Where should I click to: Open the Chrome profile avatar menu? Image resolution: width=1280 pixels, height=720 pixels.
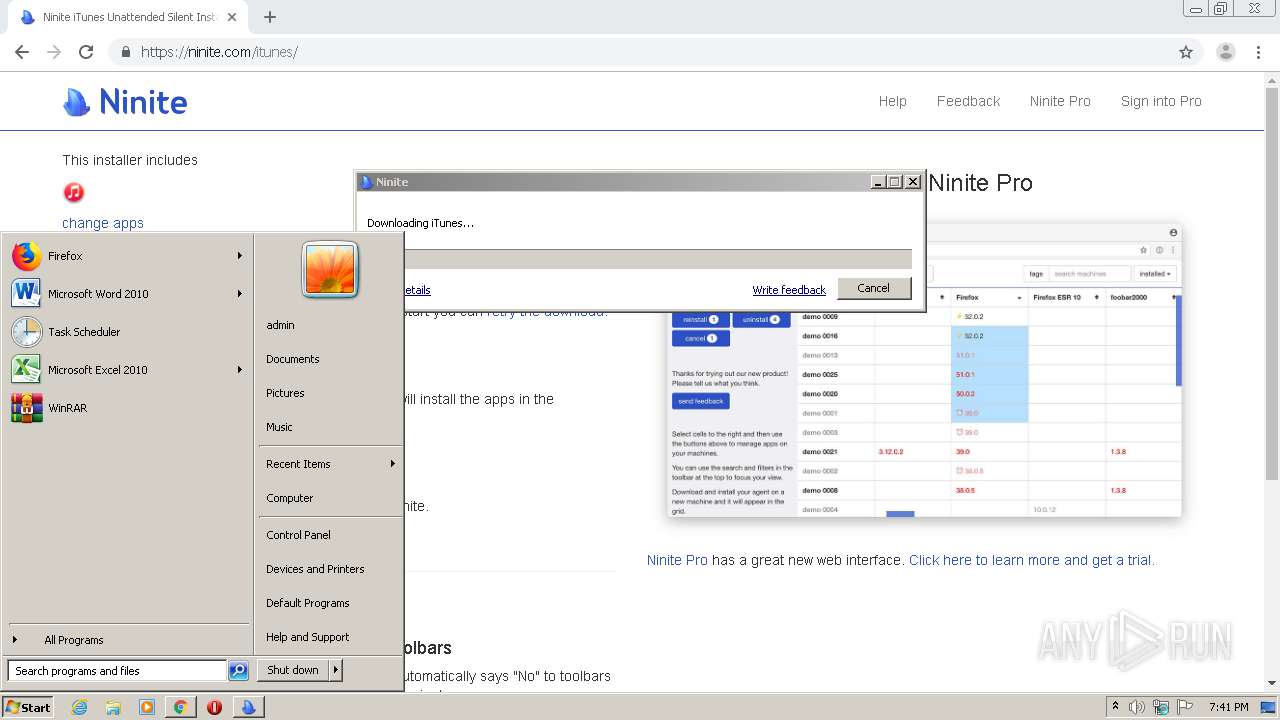(1225, 52)
